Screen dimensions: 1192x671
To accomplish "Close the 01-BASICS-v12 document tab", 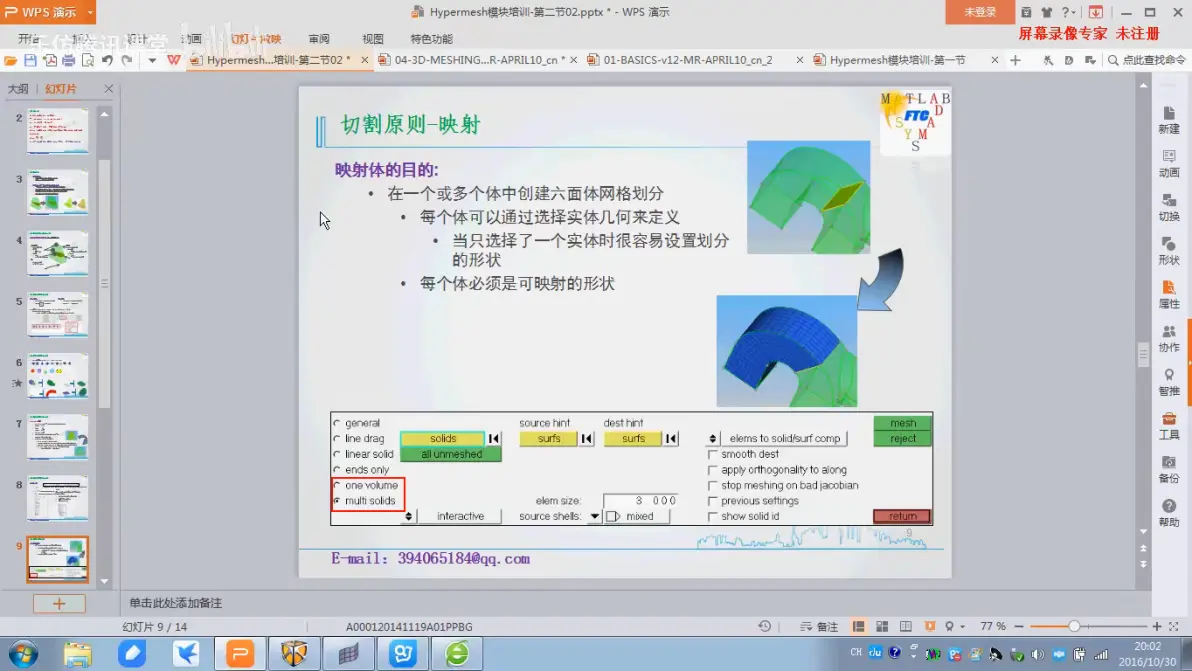I will 800,60.
